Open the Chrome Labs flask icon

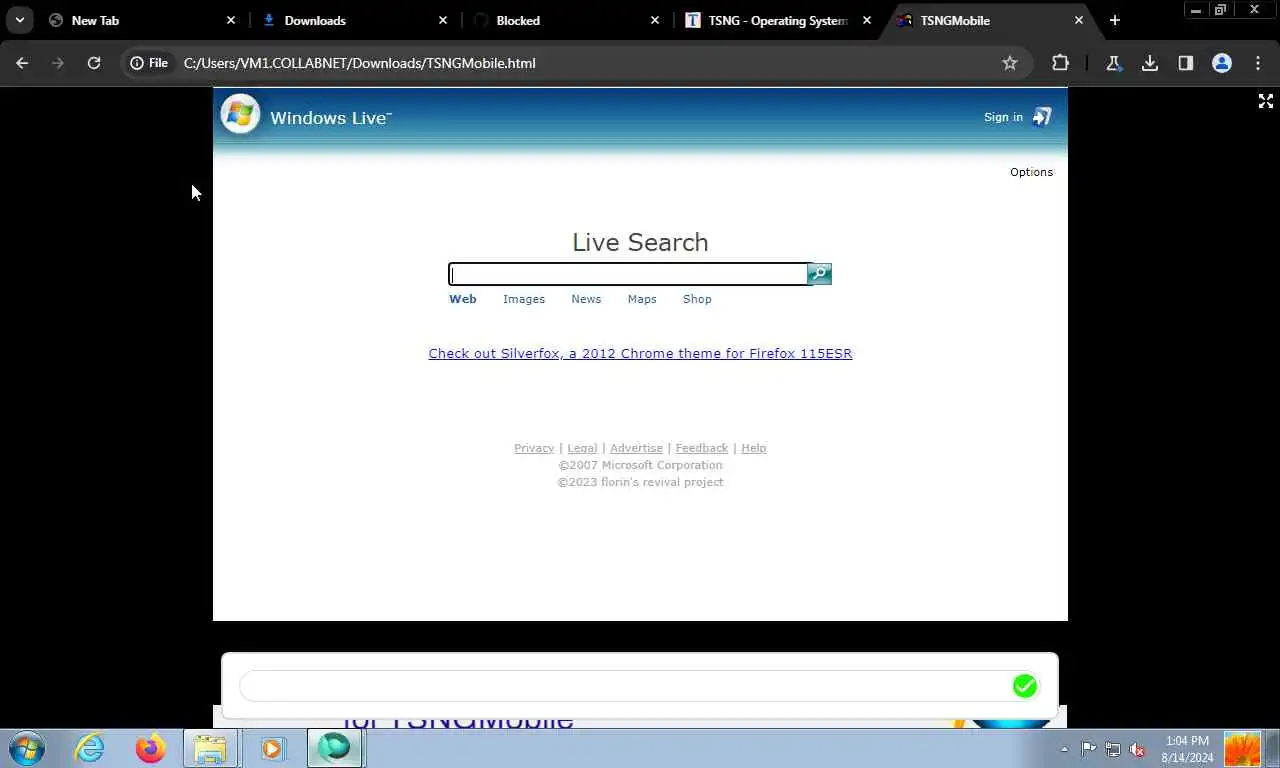[1113, 63]
